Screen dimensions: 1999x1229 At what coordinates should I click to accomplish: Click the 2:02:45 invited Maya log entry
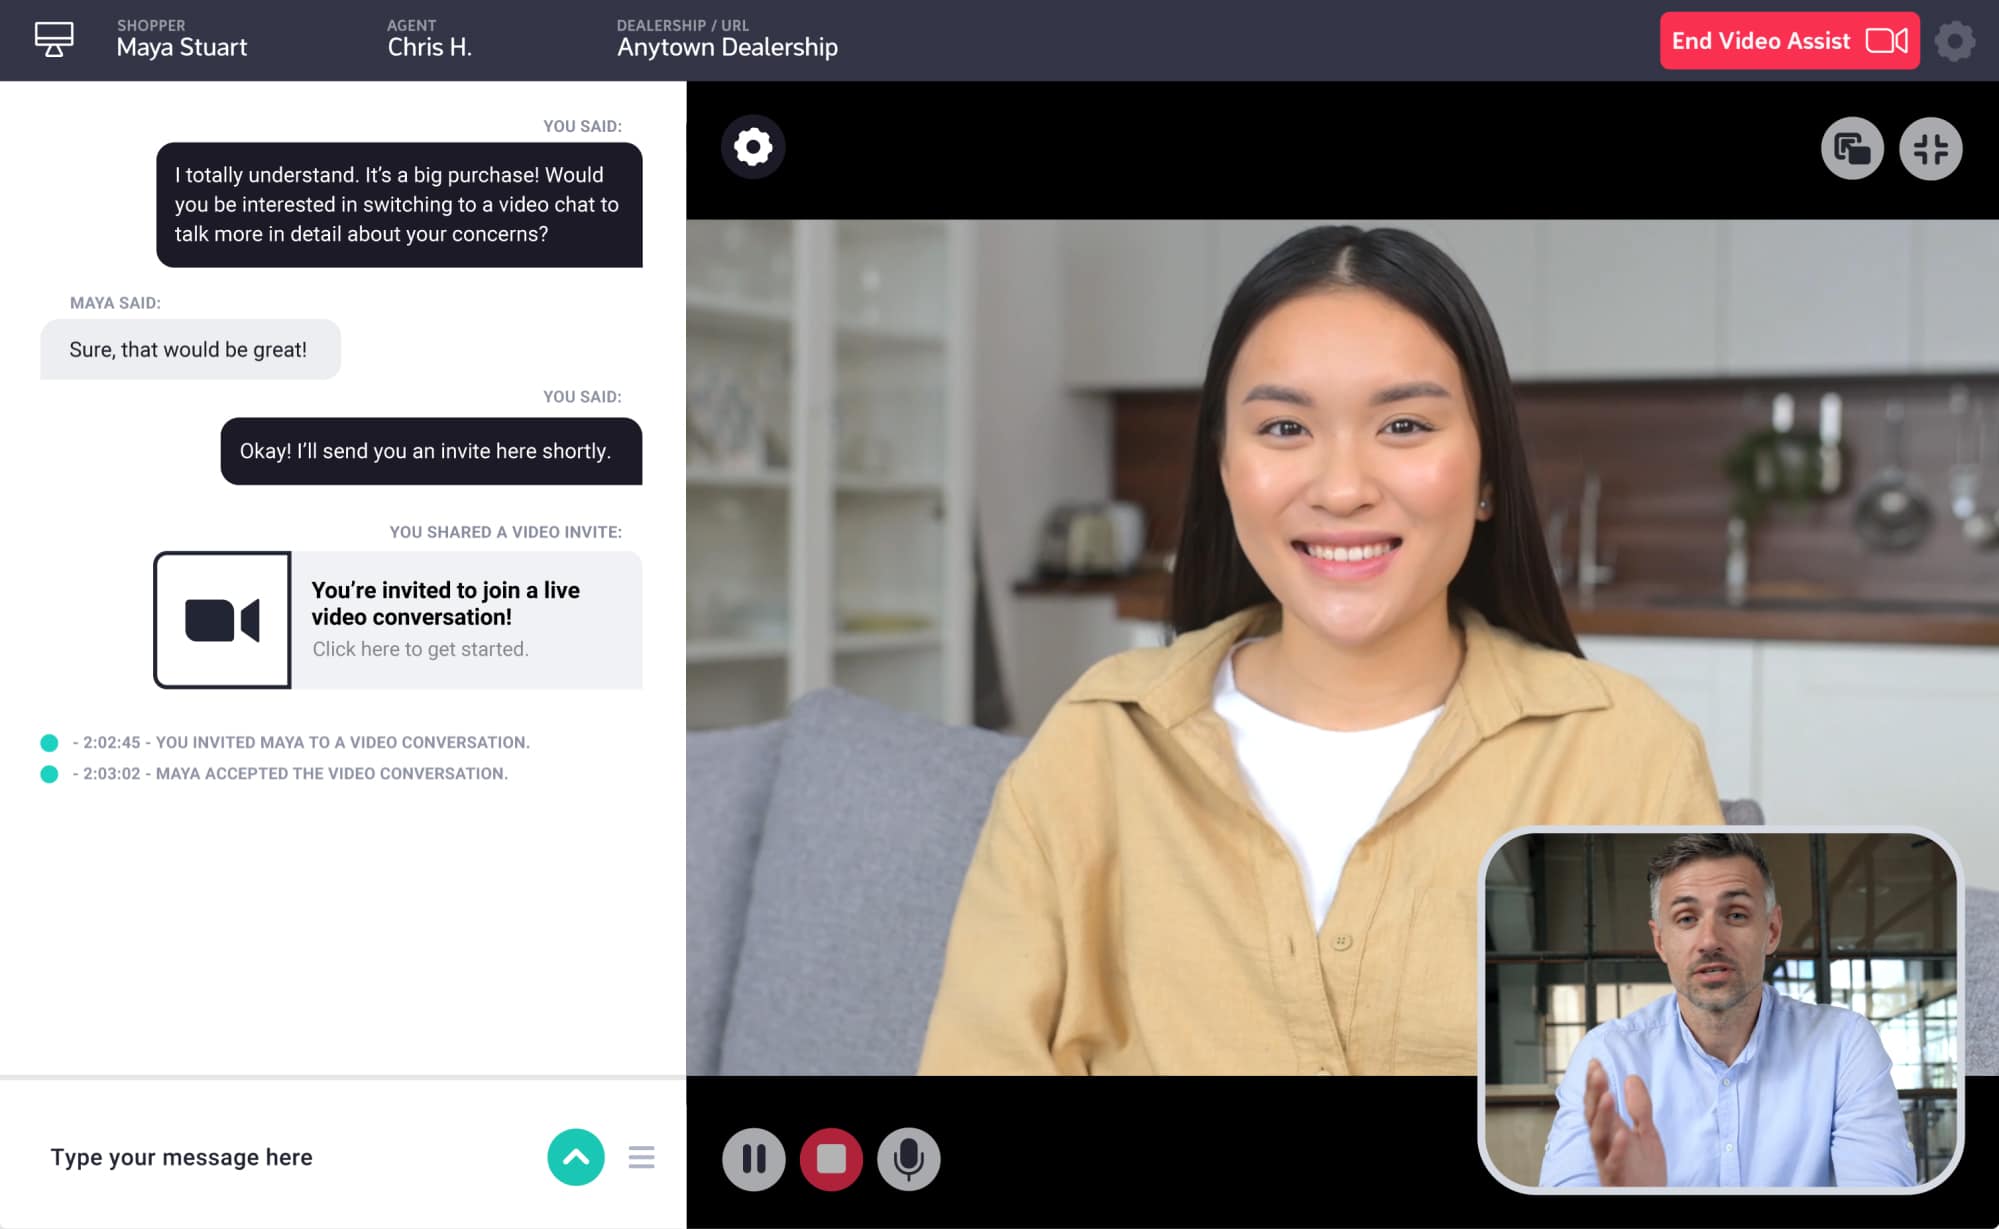285,742
